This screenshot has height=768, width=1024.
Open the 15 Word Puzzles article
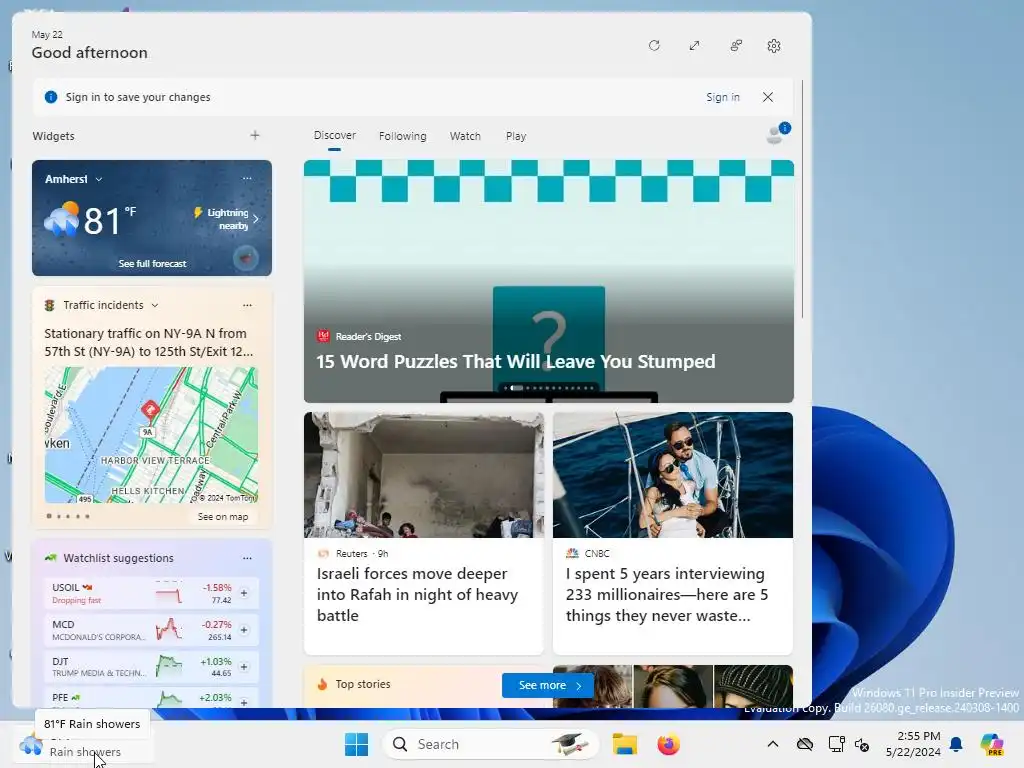549,281
